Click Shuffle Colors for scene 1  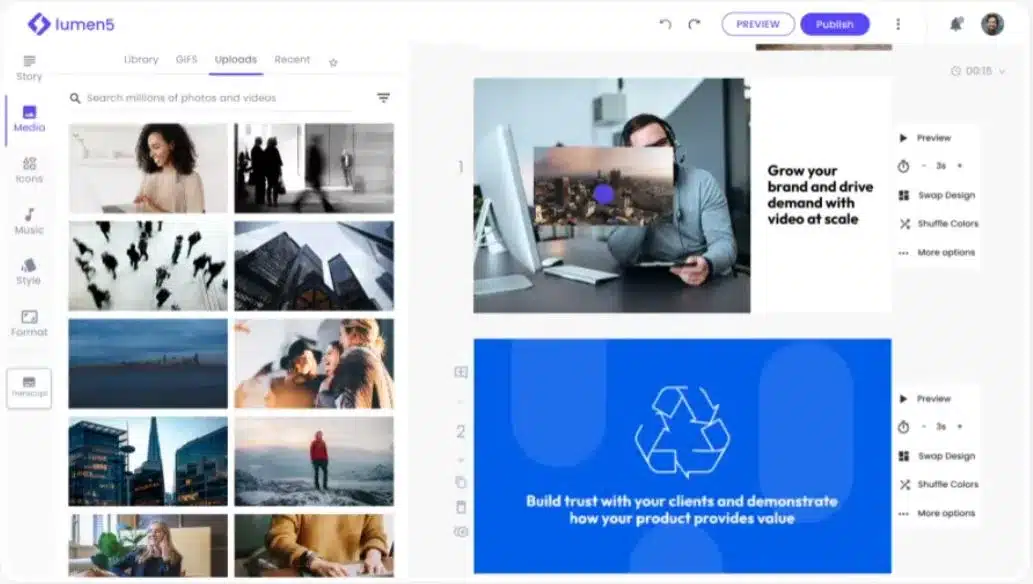[939, 224]
